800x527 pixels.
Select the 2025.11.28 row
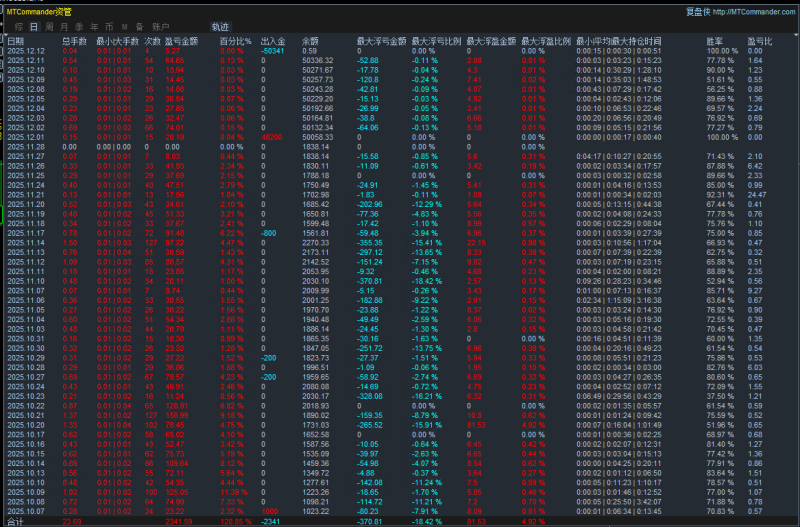tap(26, 146)
